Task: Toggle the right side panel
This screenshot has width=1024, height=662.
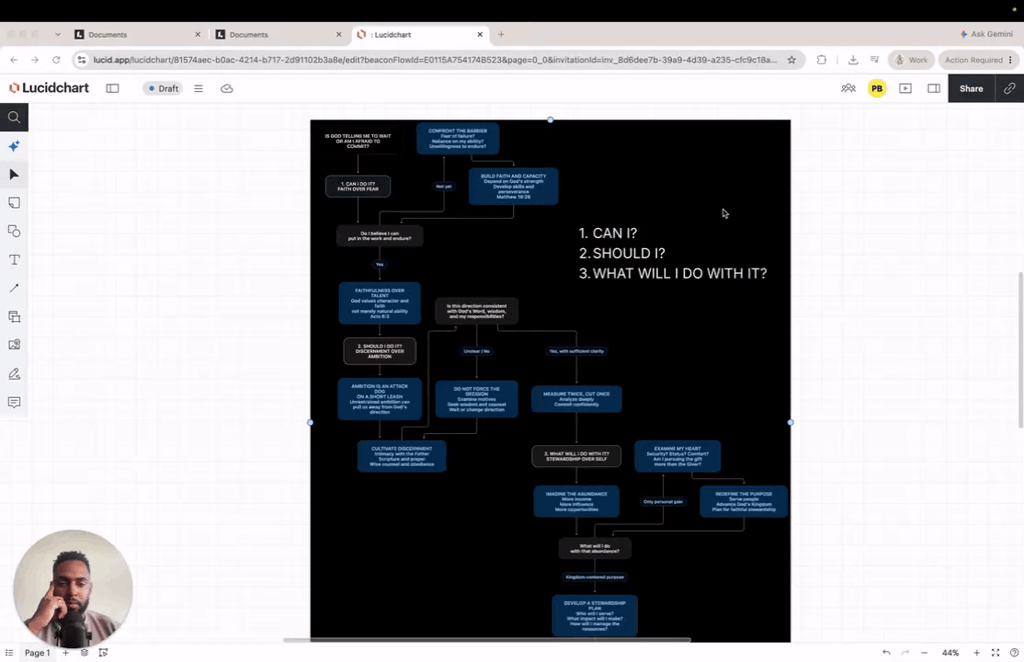Action: 934,88
